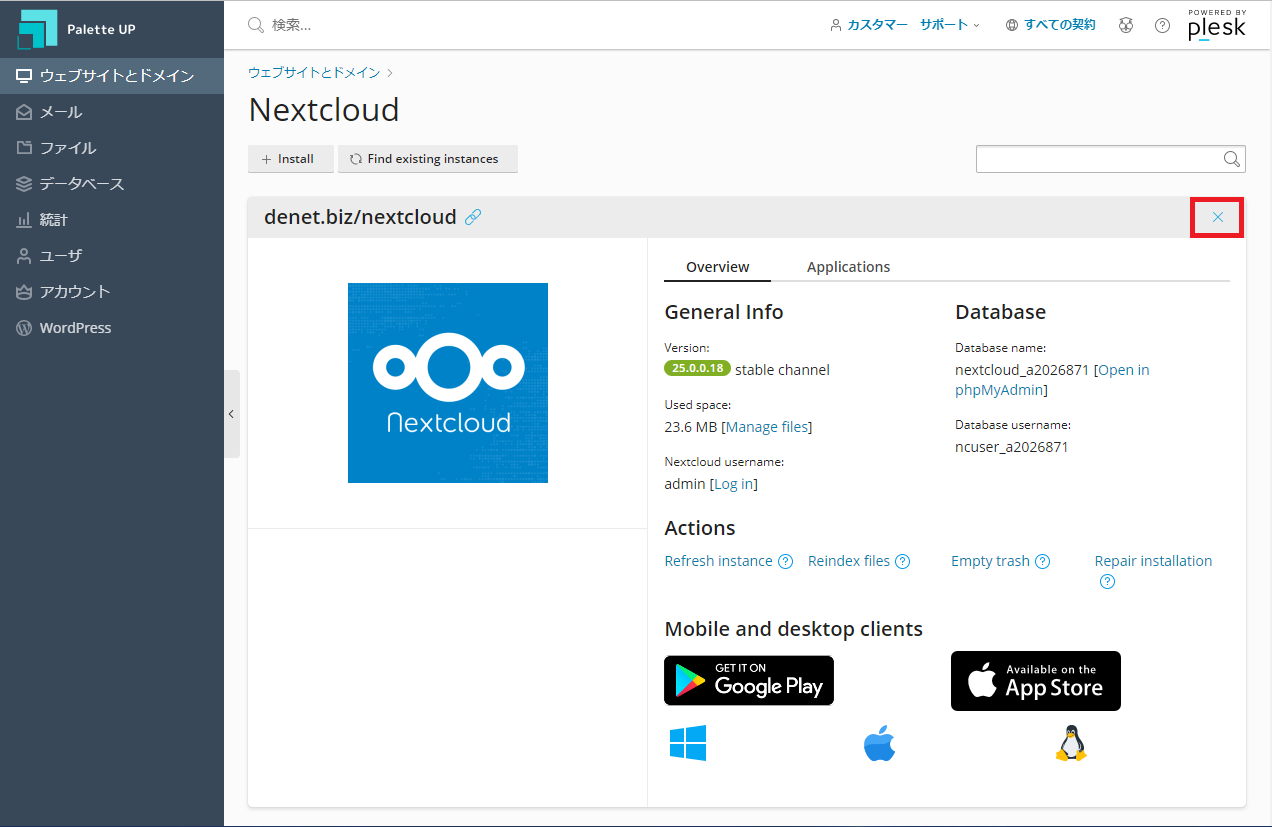This screenshot has height=827, width=1272.
Task: Go to ウェブサイトとドメイン breadcrumb link
Action: click(314, 73)
